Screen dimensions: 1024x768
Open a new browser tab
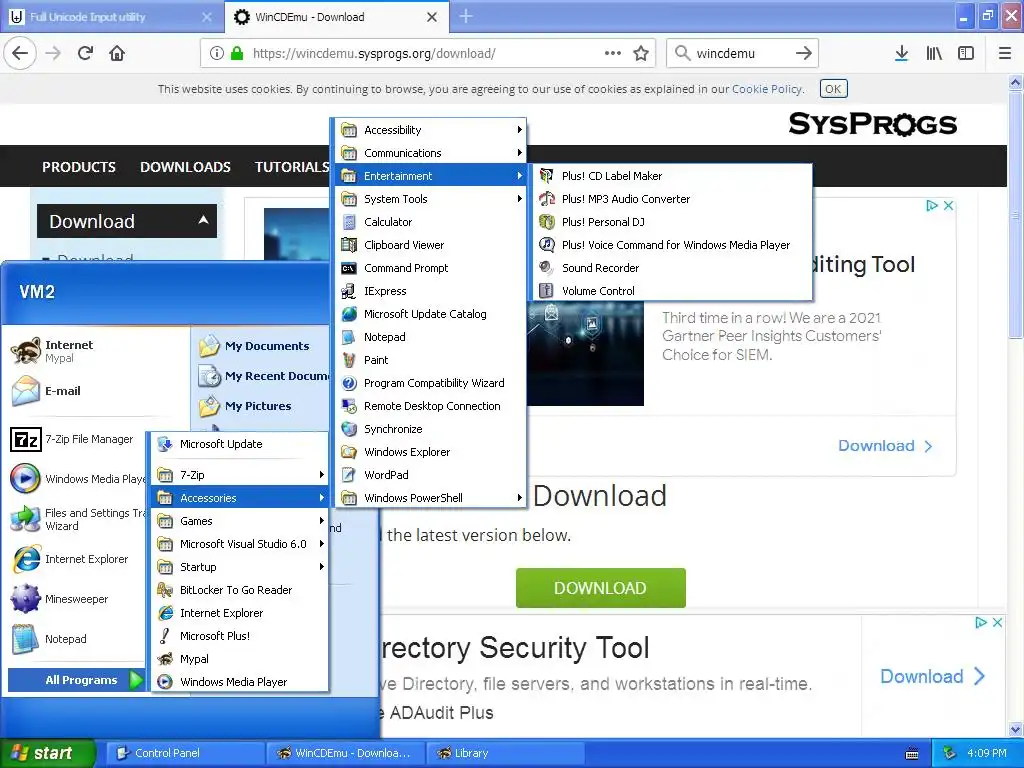click(466, 16)
